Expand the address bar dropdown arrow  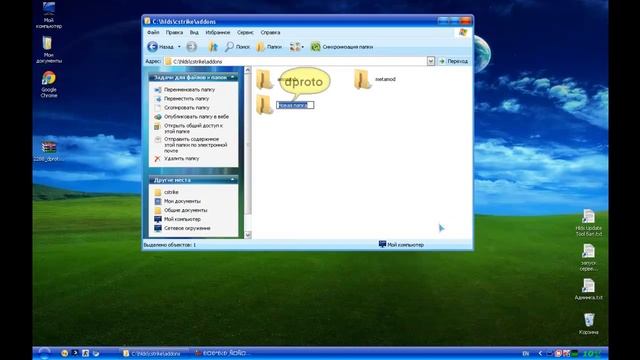431,61
